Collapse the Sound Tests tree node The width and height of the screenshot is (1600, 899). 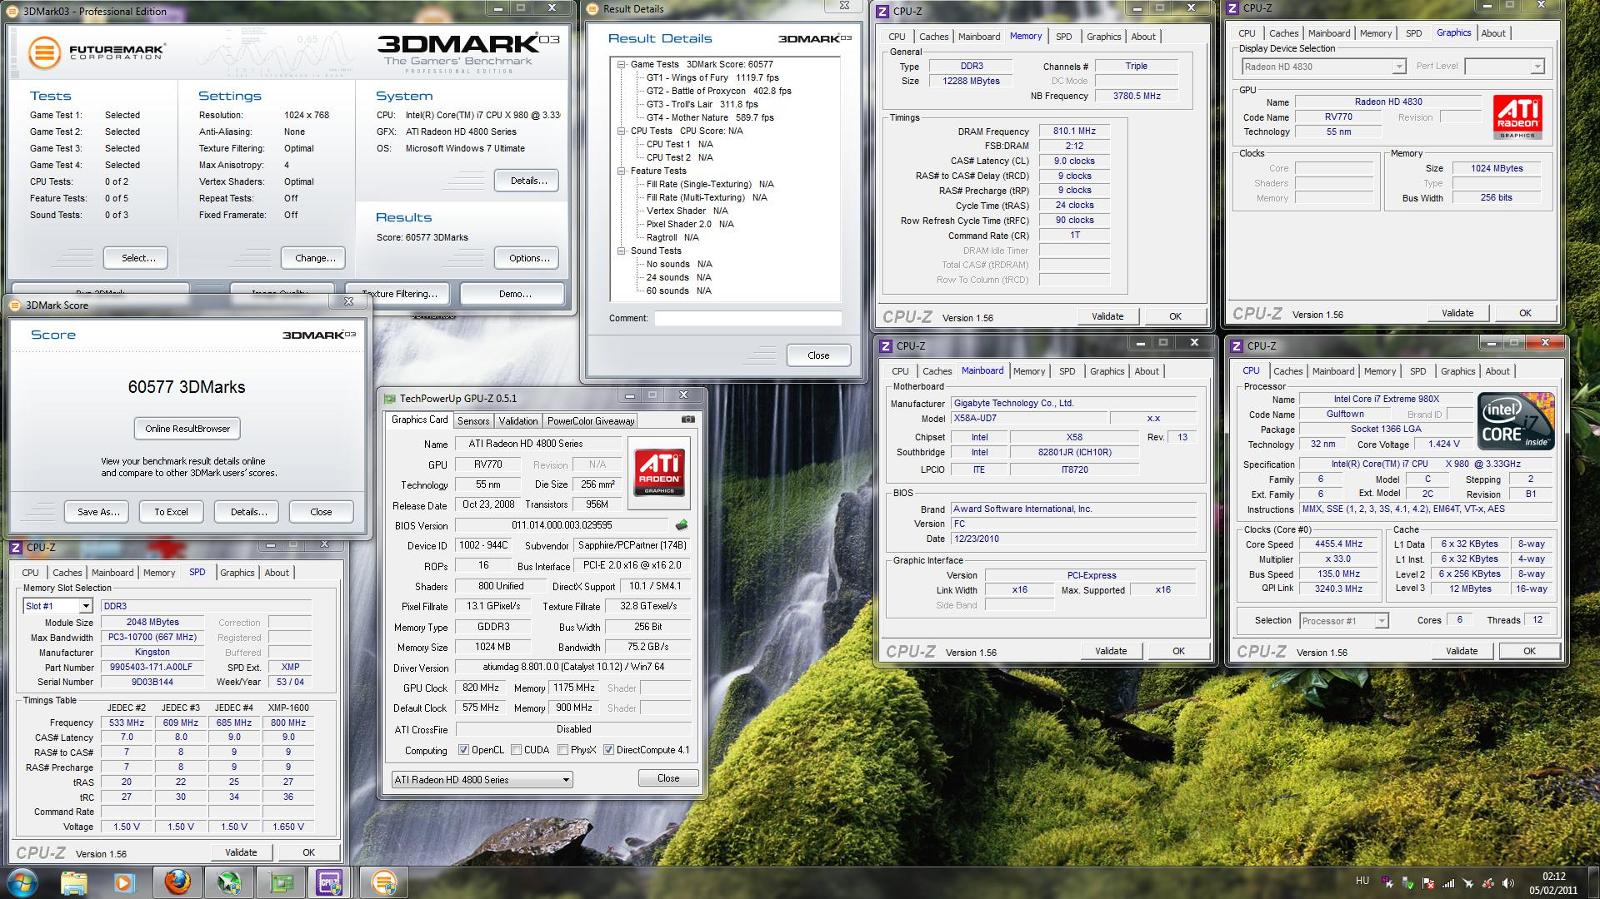[620, 251]
